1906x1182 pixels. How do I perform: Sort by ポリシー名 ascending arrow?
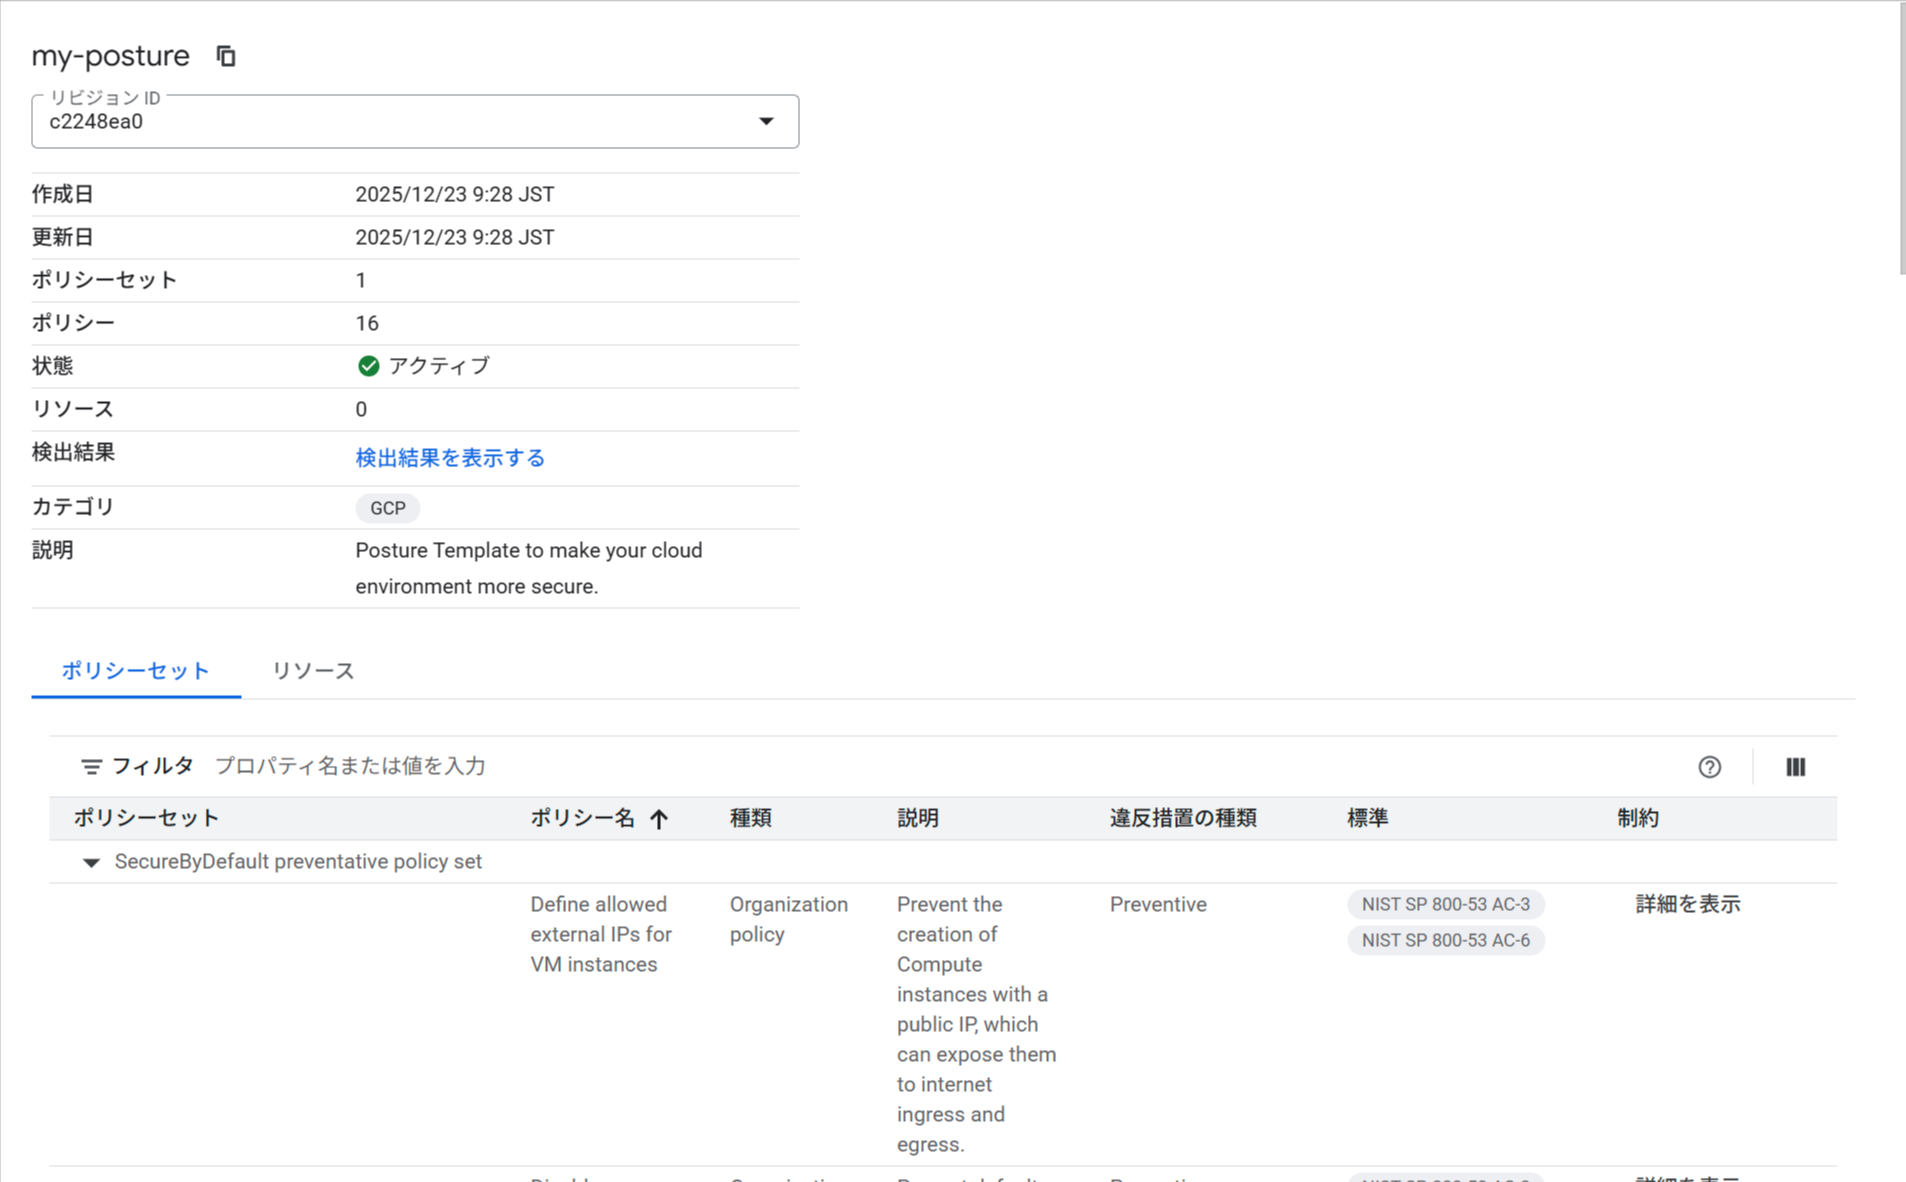[x=659, y=819]
